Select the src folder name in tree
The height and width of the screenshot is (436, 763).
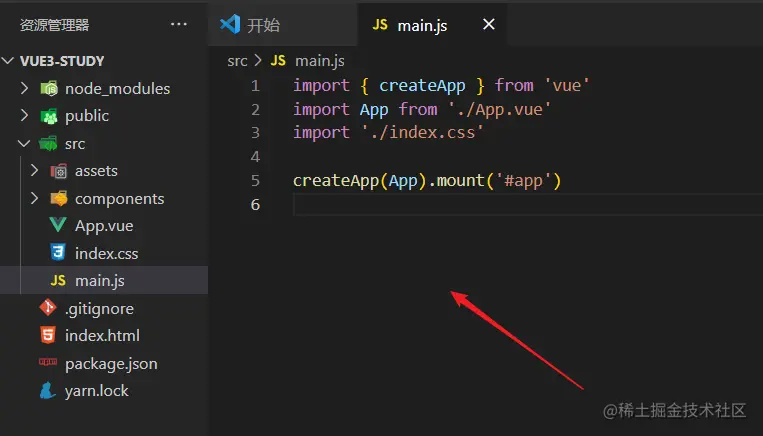click(x=75, y=145)
